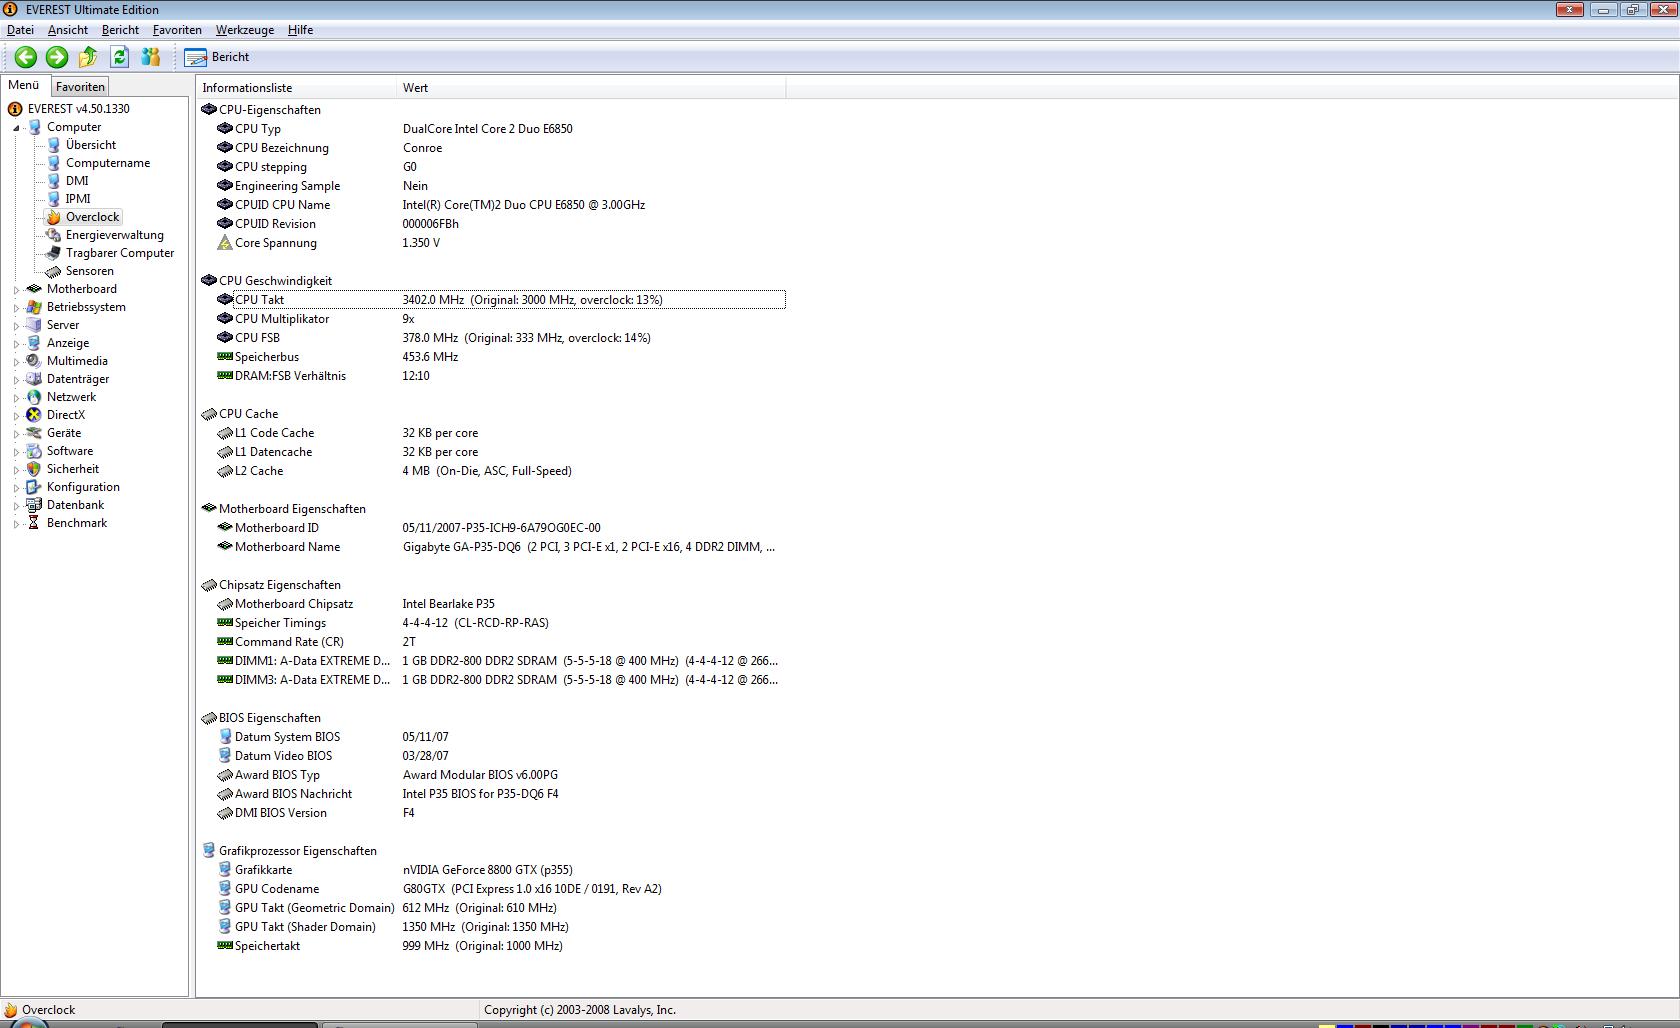Select the DRAM:FSB Verhältnis row

tap(501, 376)
